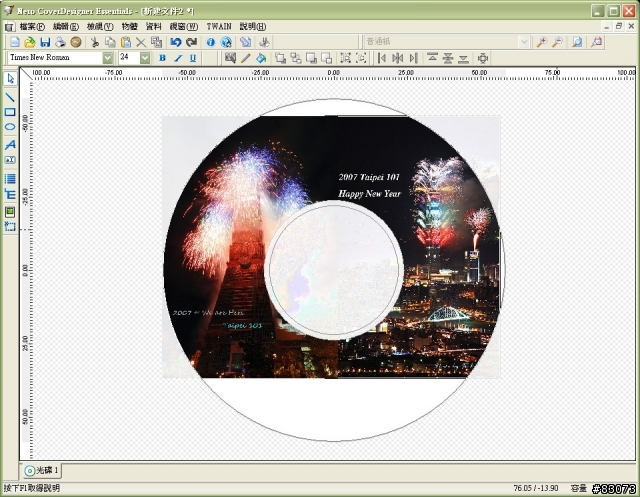Print the cover using the printer icon

click(60, 42)
